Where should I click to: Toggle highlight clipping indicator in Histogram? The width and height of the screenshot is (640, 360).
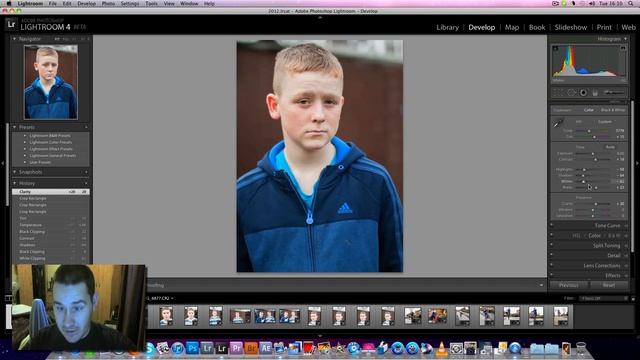pyautogui.click(x=623, y=48)
